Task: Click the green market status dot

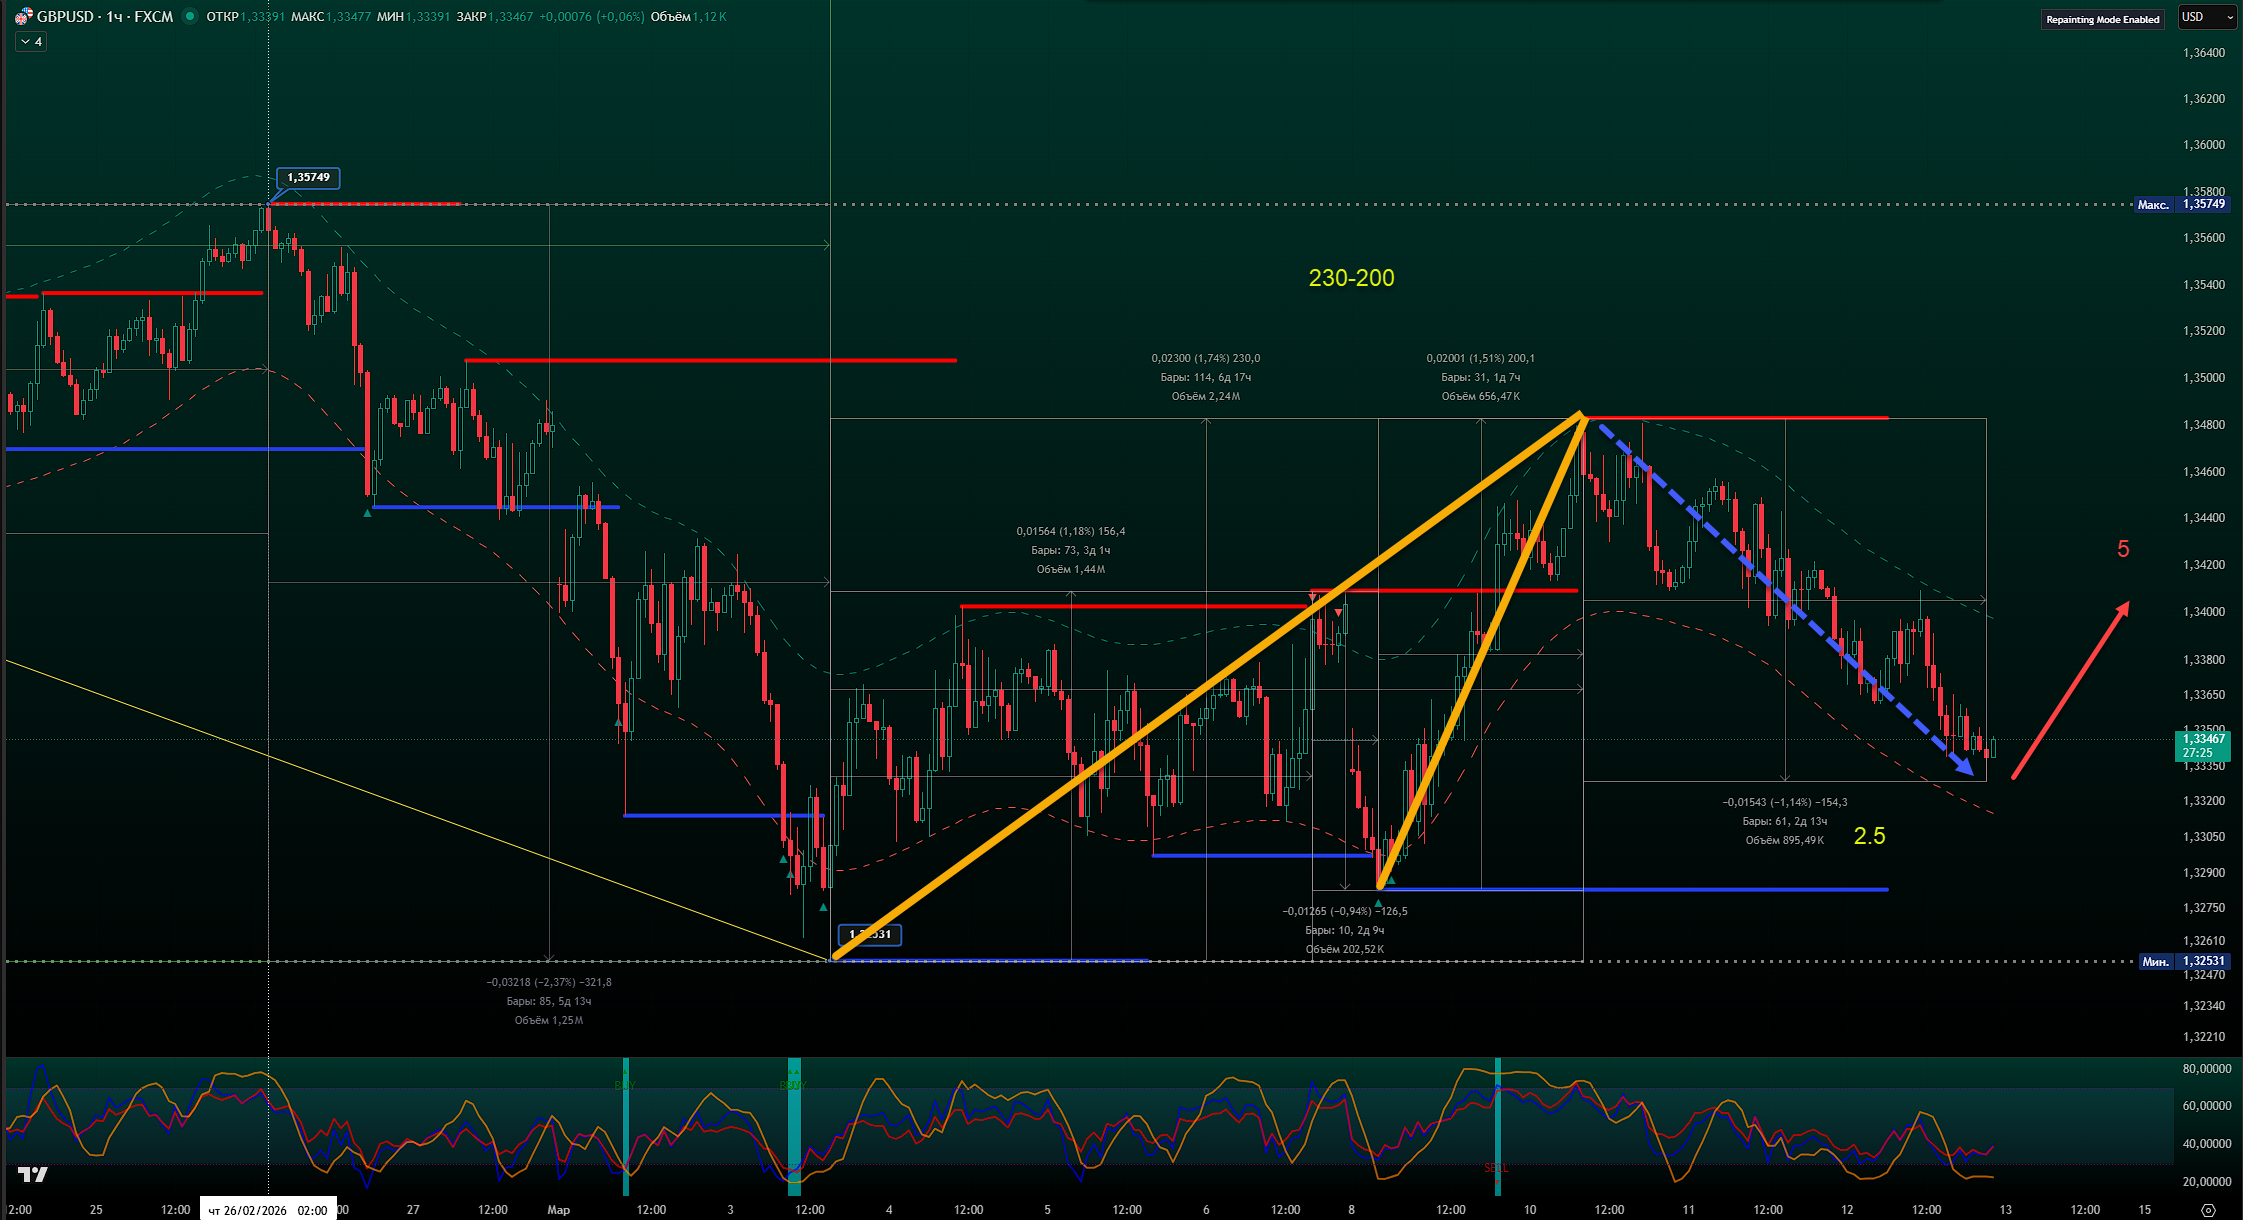Action: [189, 16]
